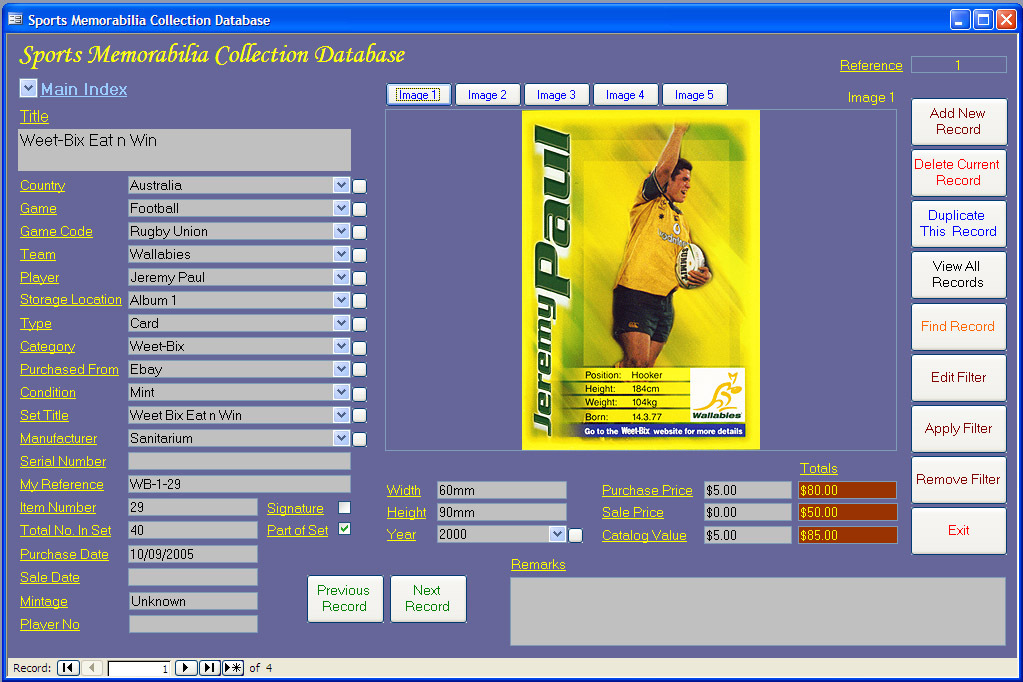Click the Purchase Date field

[192, 554]
